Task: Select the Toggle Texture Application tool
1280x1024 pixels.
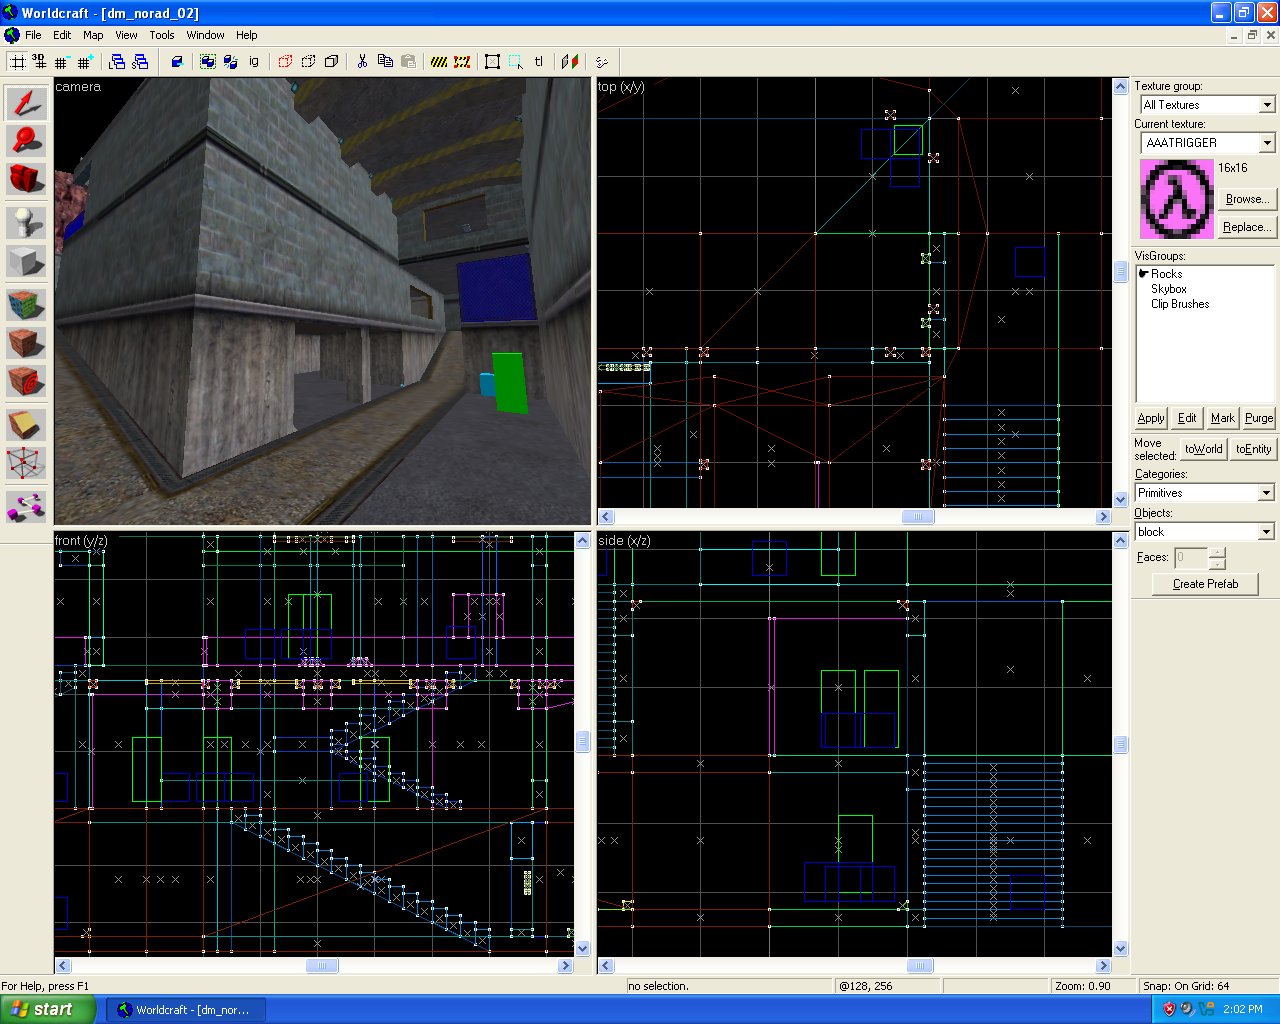Action: click(26, 304)
